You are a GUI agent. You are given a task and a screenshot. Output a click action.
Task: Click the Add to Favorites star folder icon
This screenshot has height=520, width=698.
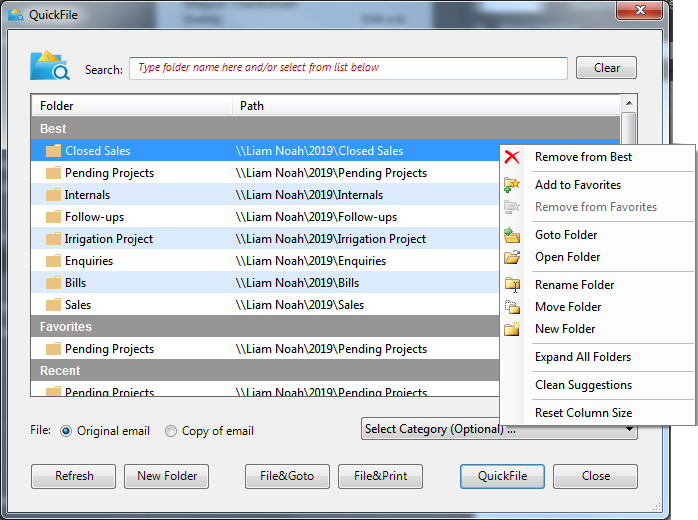pos(512,185)
